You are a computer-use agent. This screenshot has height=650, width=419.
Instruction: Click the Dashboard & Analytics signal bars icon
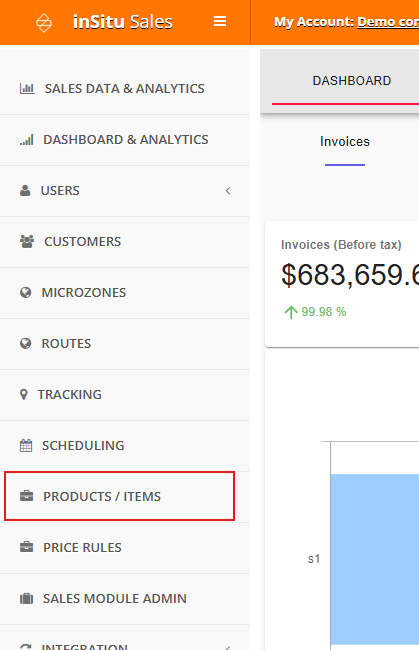coord(27,140)
